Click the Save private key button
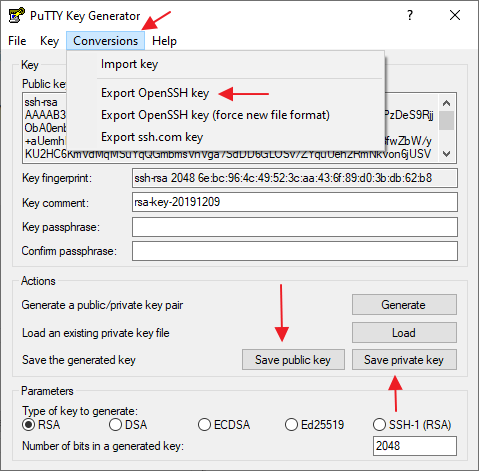 [x=404, y=360]
